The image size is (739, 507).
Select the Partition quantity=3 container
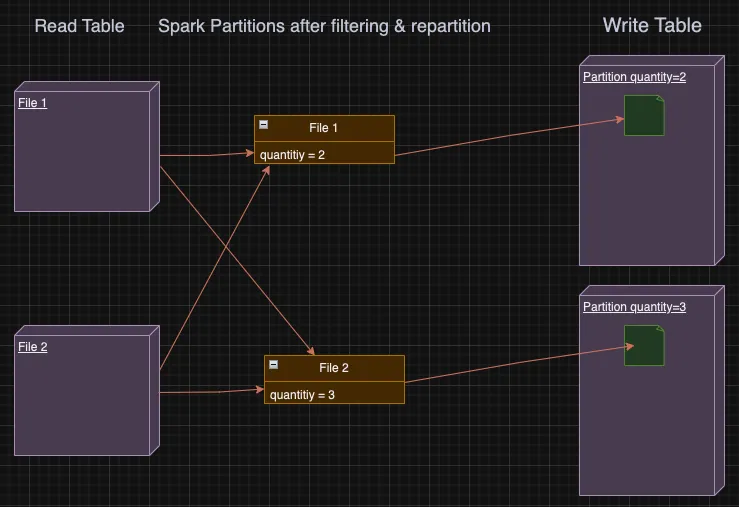[652, 391]
